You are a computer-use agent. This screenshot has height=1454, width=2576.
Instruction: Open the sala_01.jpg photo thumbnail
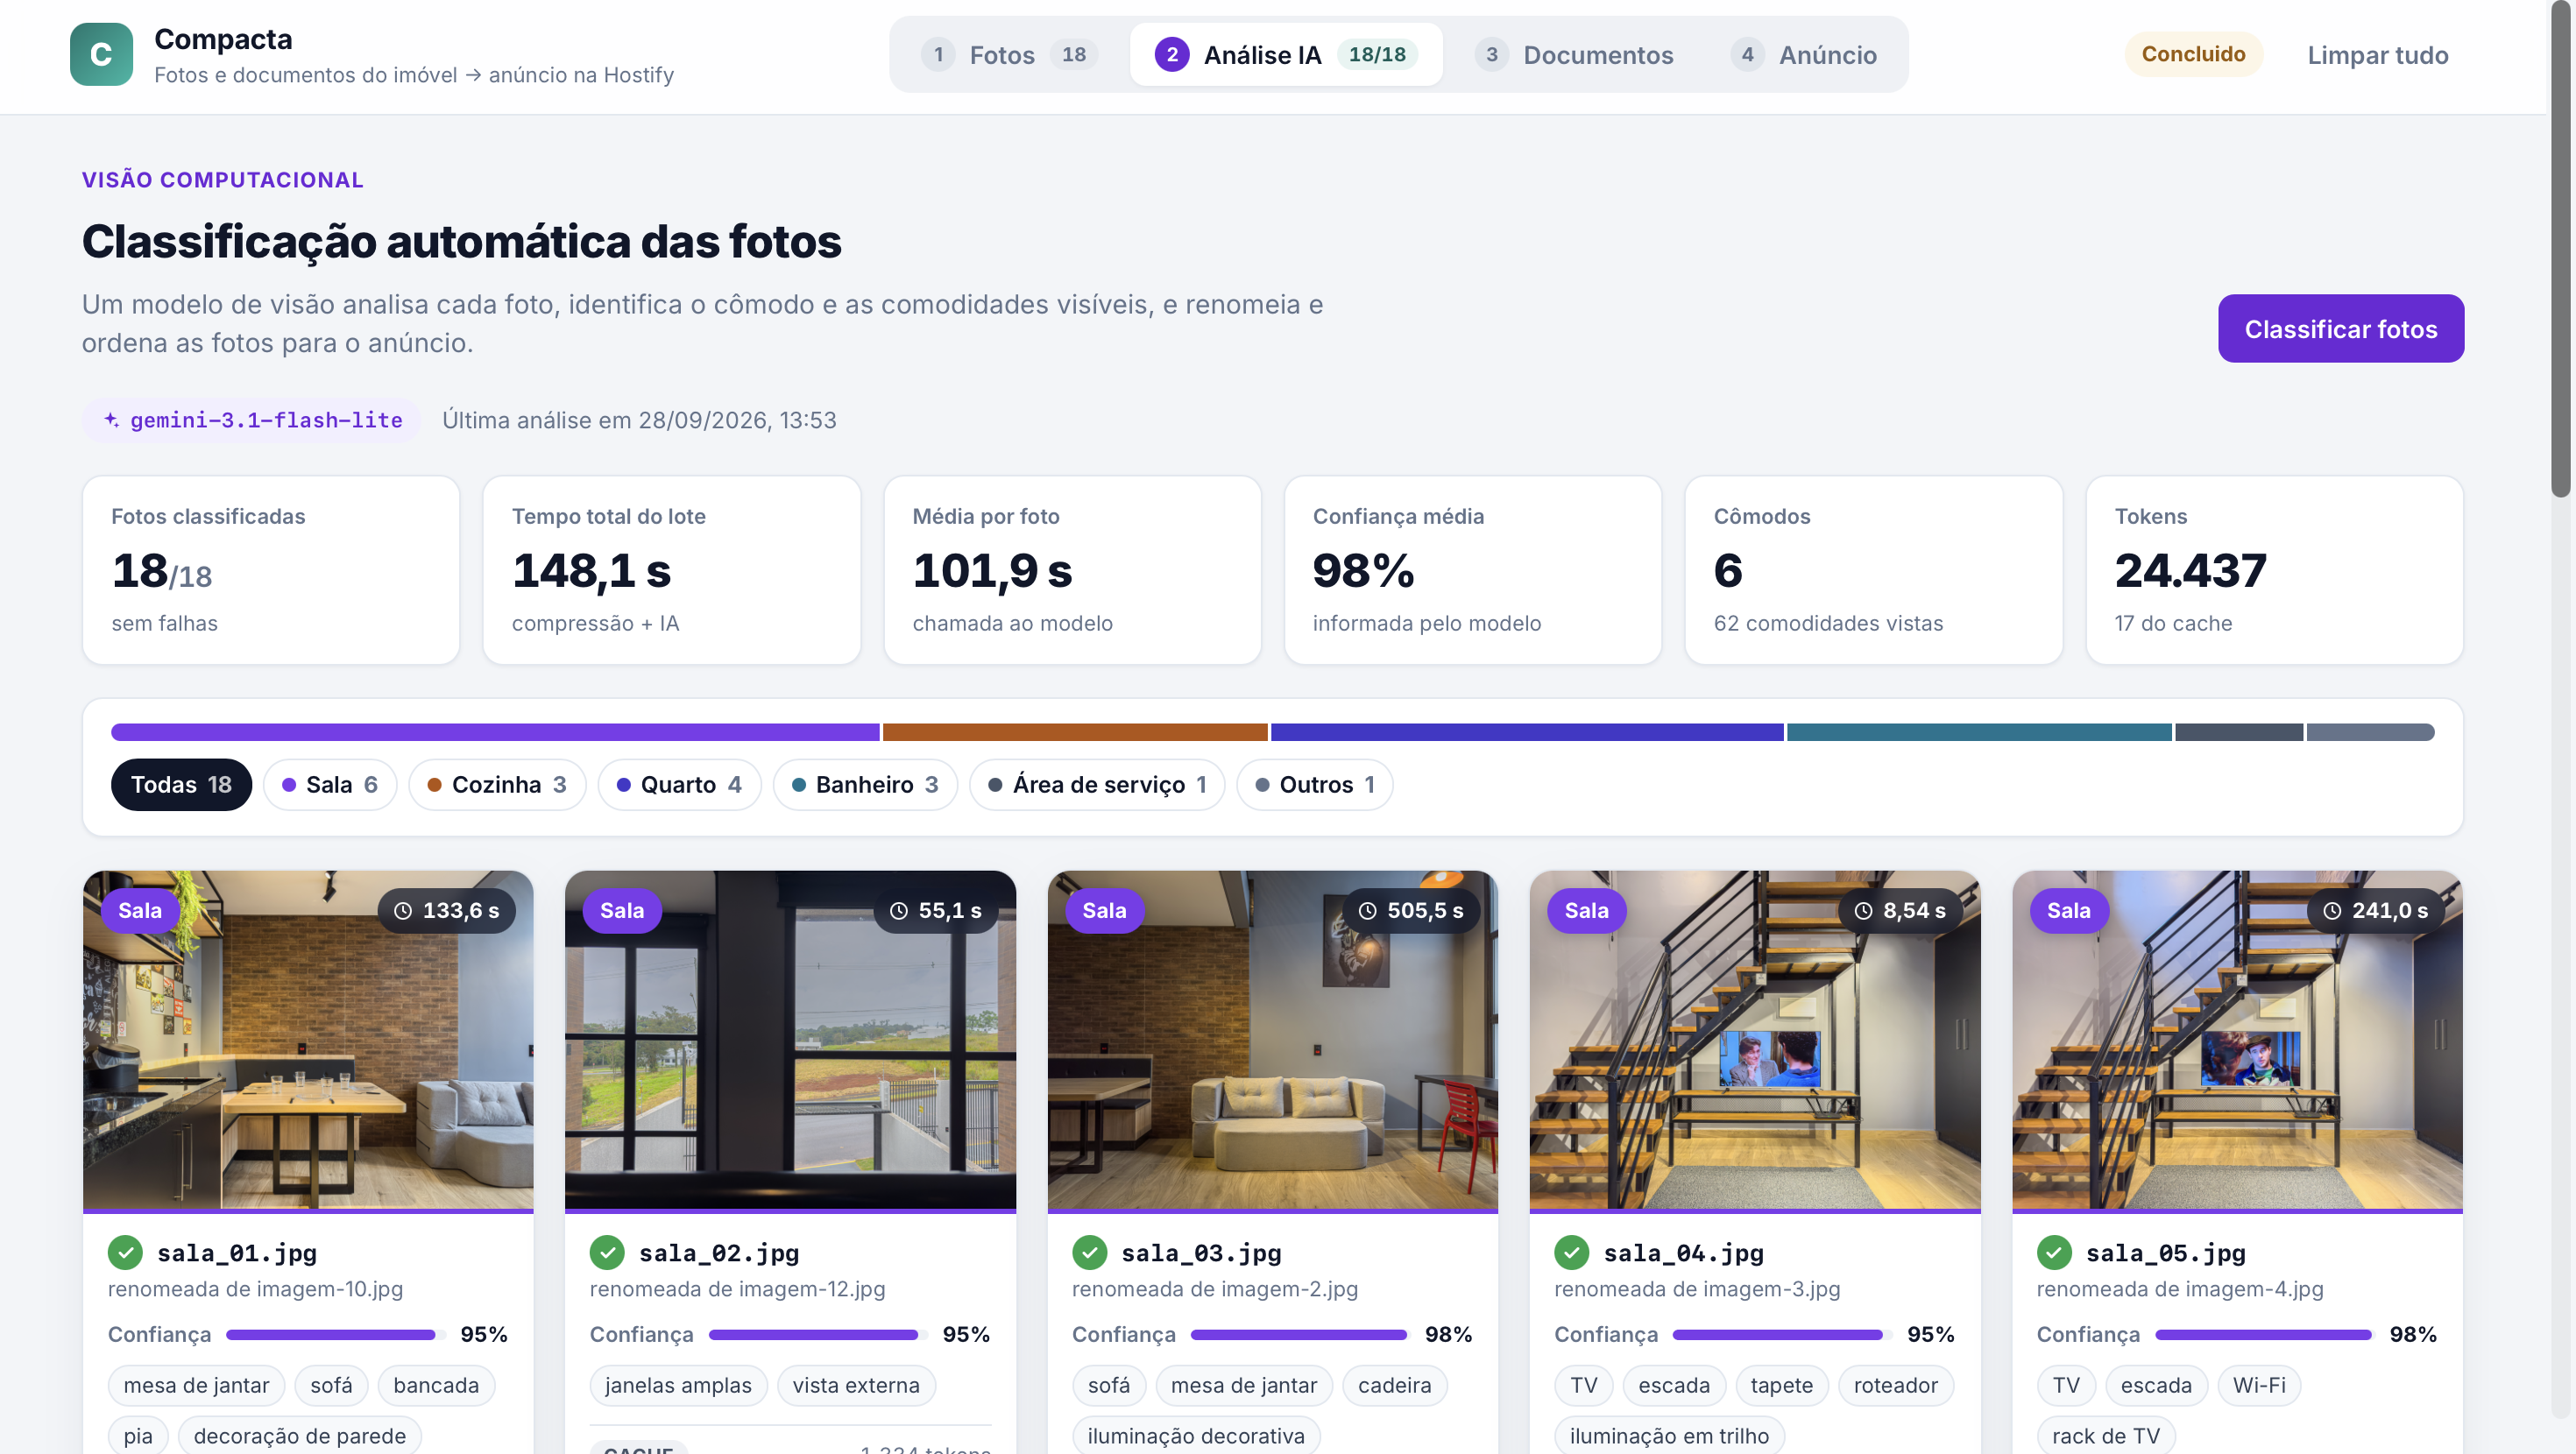(308, 1040)
